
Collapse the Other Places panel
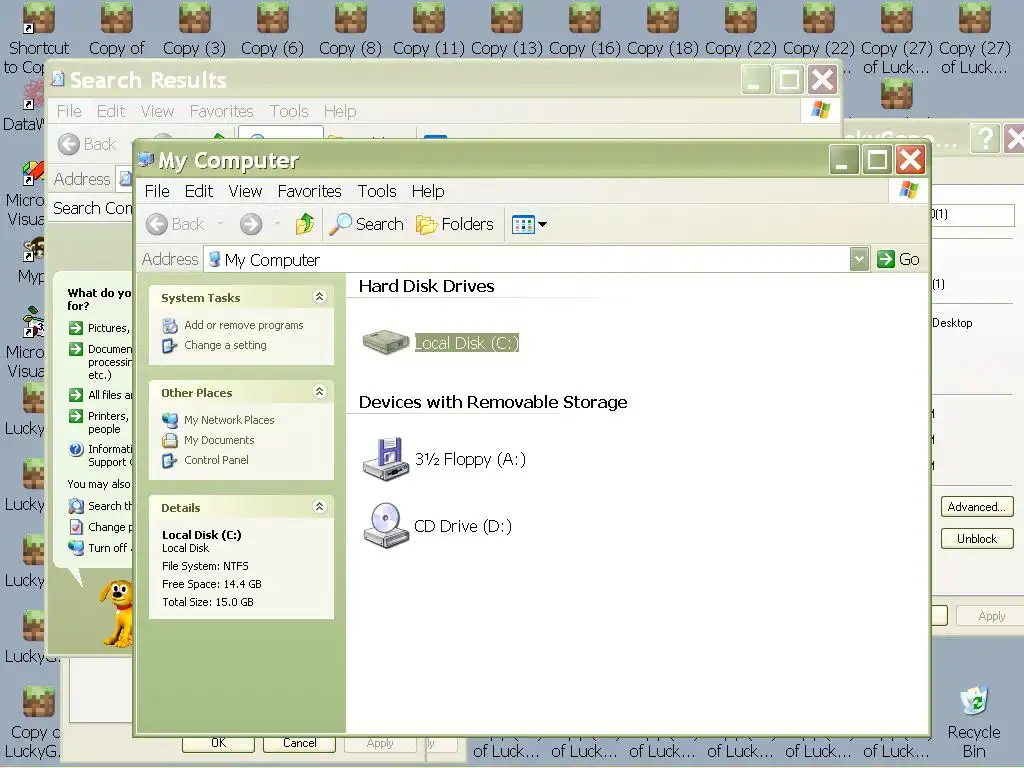coord(319,392)
